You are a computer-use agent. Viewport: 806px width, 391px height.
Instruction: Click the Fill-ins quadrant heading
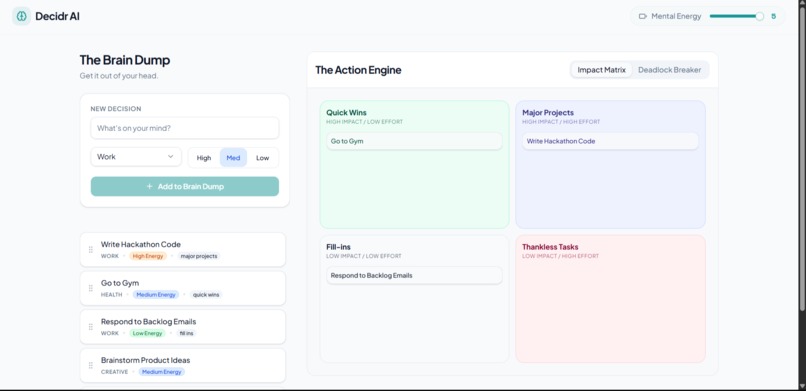pyautogui.click(x=338, y=247)
